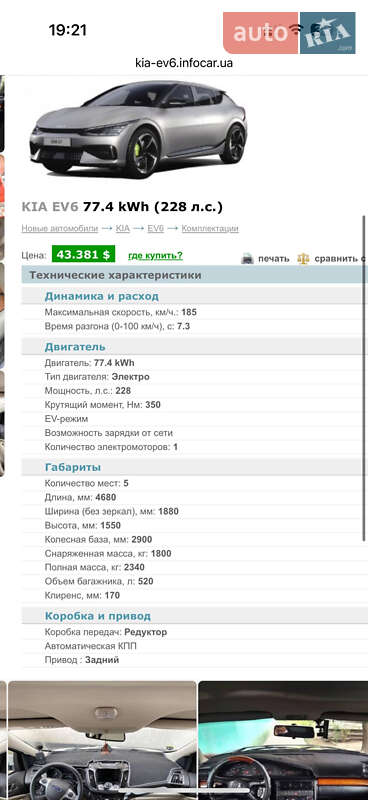Select the Количество электромоторов: 1 row

(194, 447)
